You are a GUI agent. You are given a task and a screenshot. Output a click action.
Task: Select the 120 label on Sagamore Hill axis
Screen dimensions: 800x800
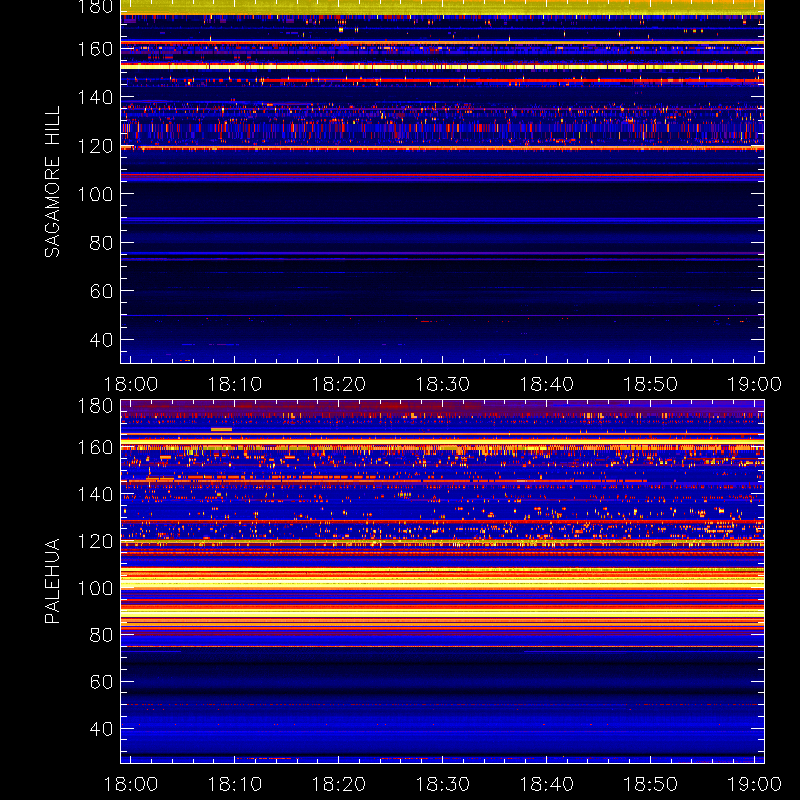[x=95, y=146]
